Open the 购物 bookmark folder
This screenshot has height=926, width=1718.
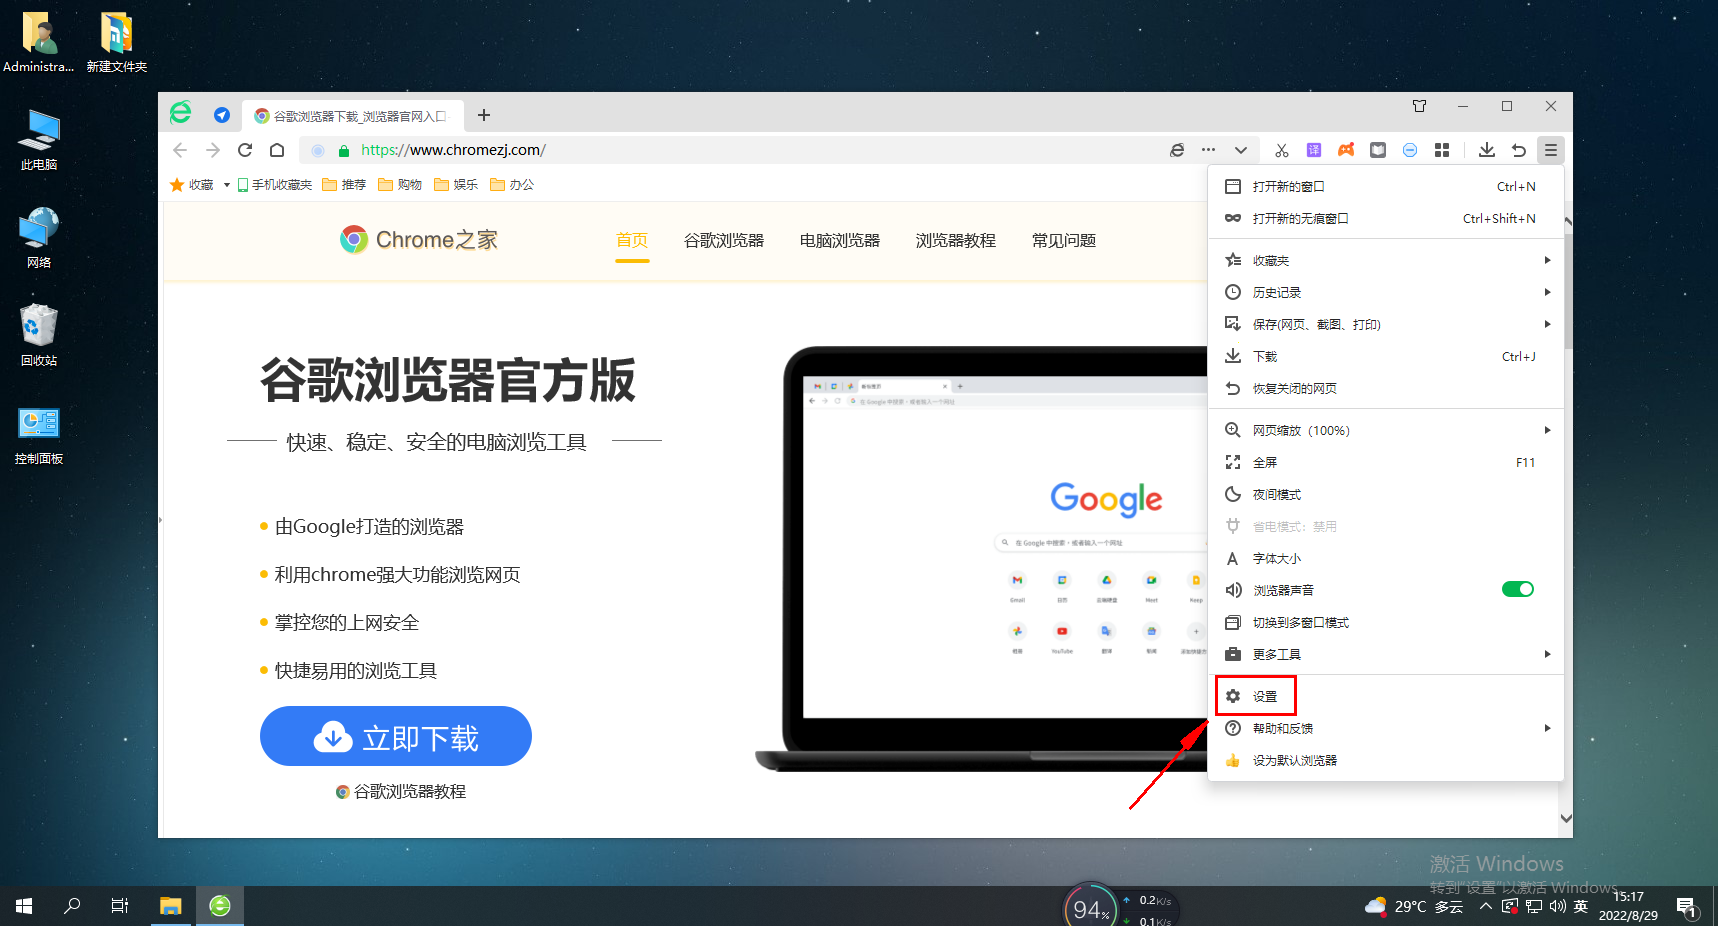pos(400,185)
